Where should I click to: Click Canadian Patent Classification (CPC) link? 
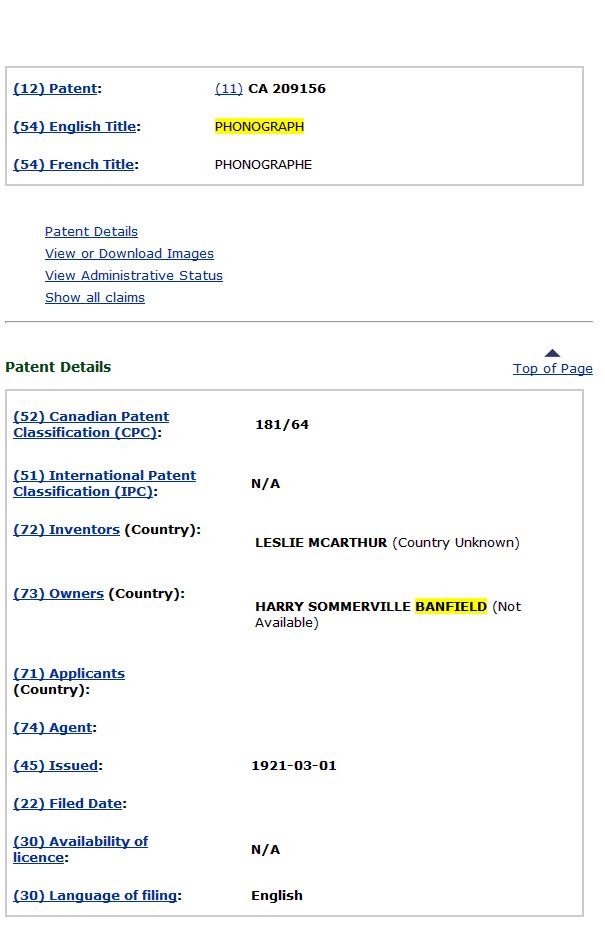(x=90, y=424)
